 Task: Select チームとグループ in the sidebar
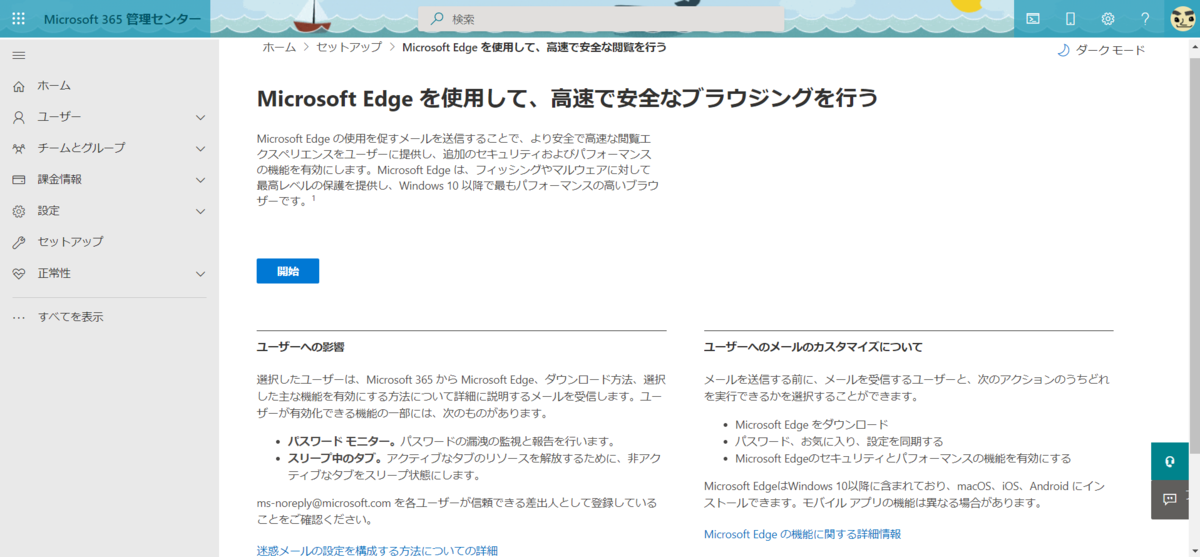(82, 148)
